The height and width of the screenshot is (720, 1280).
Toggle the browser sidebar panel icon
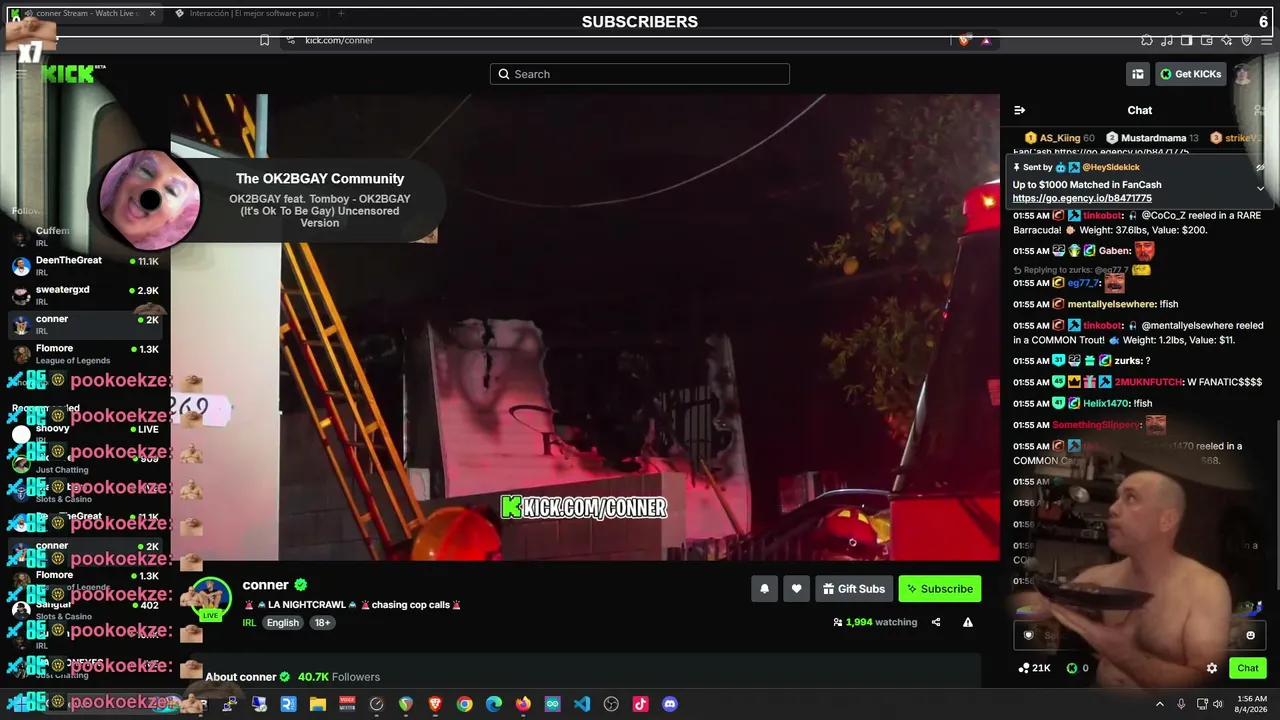click(1187, 40)
